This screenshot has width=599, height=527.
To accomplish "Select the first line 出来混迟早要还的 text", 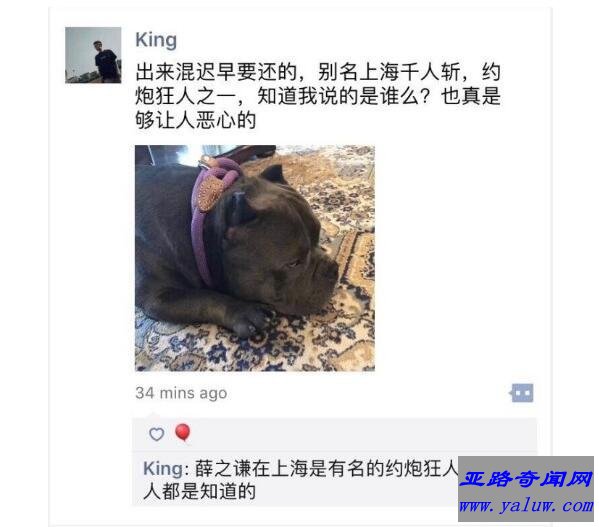I will tap(217, 72).
